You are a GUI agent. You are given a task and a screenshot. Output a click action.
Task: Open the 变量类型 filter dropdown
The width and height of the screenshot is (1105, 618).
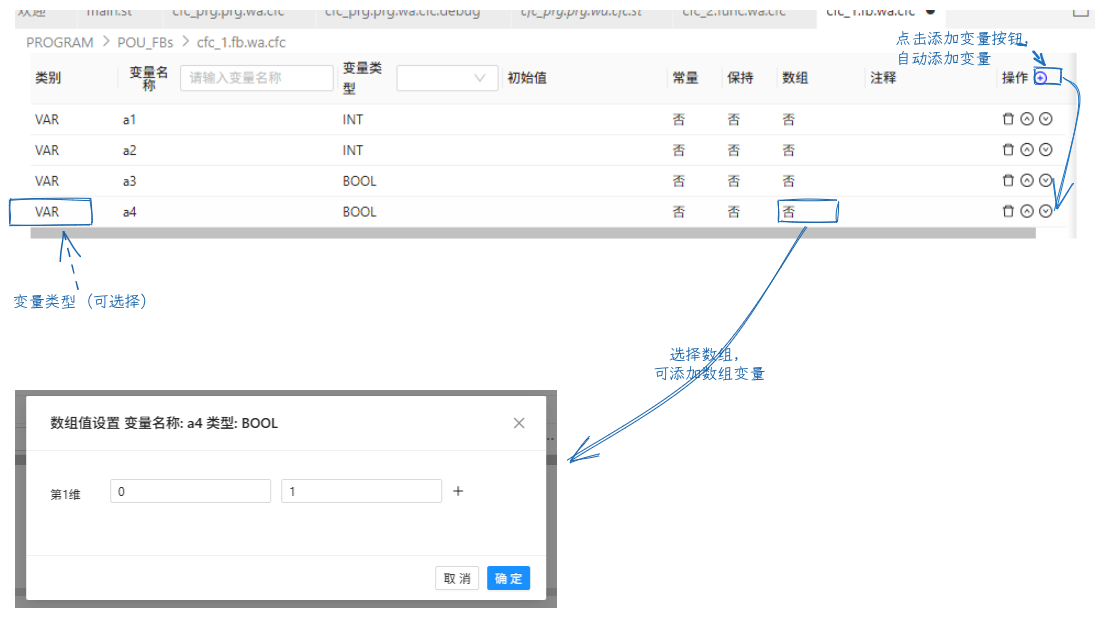pos(447,78)
